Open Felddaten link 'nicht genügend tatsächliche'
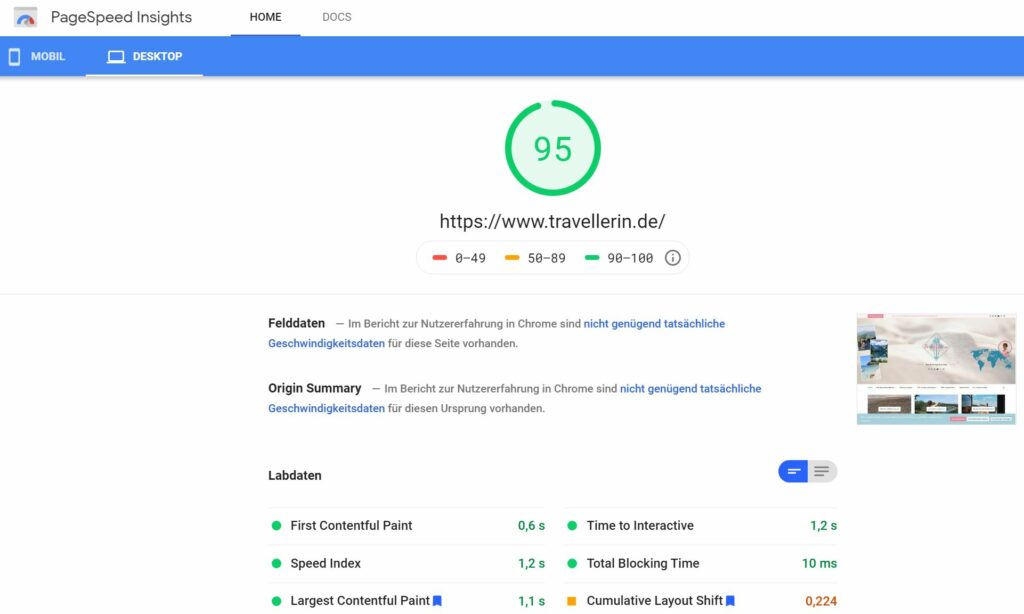 click(654, 323)
